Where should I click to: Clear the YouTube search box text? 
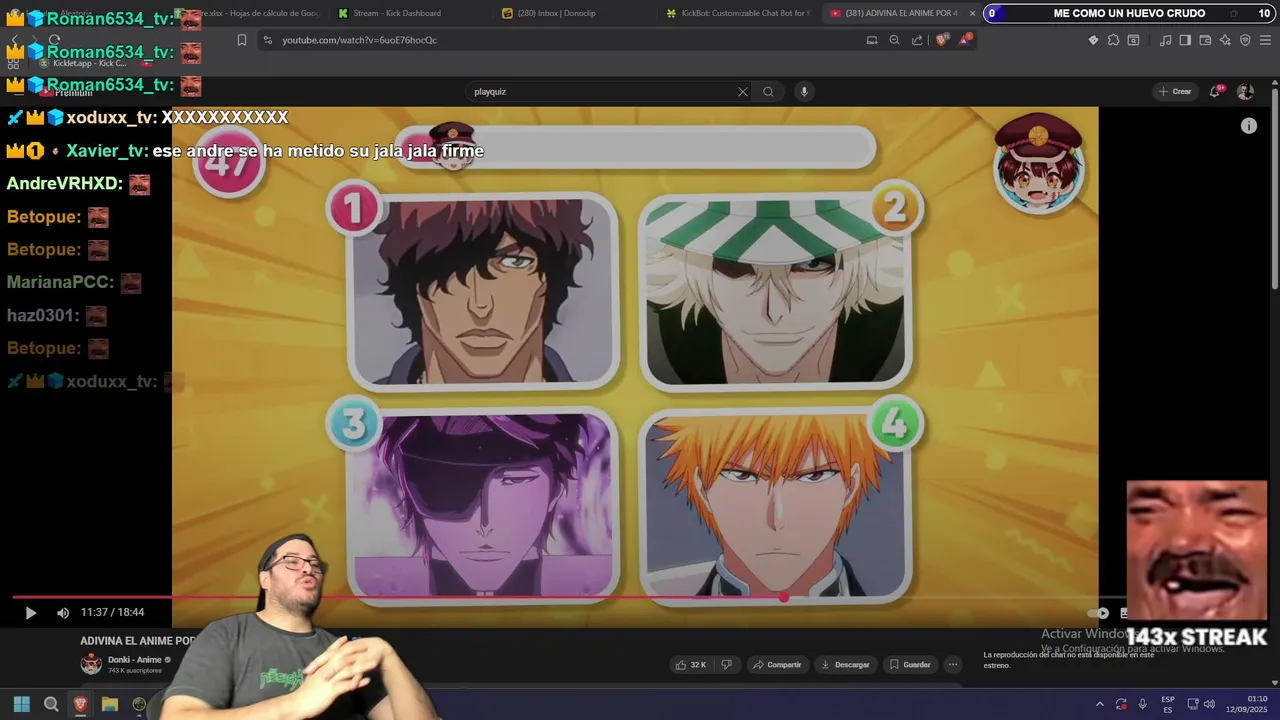pos(742,92)
